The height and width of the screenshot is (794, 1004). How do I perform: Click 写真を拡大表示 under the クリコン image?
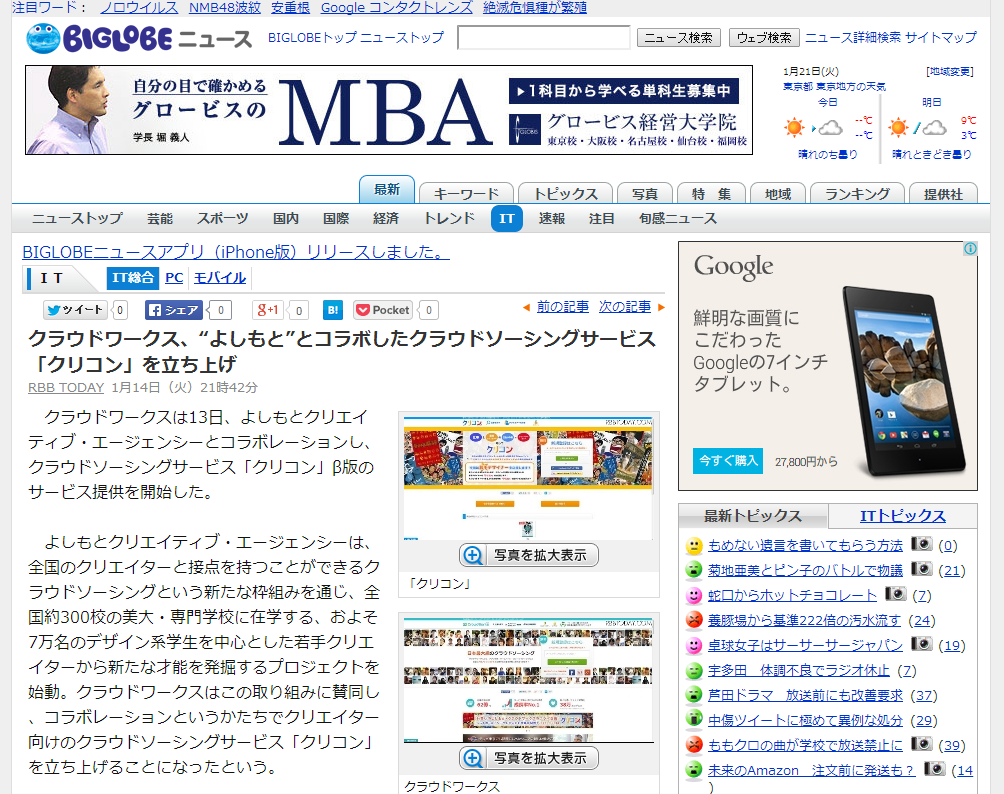(x=529, y=555)
